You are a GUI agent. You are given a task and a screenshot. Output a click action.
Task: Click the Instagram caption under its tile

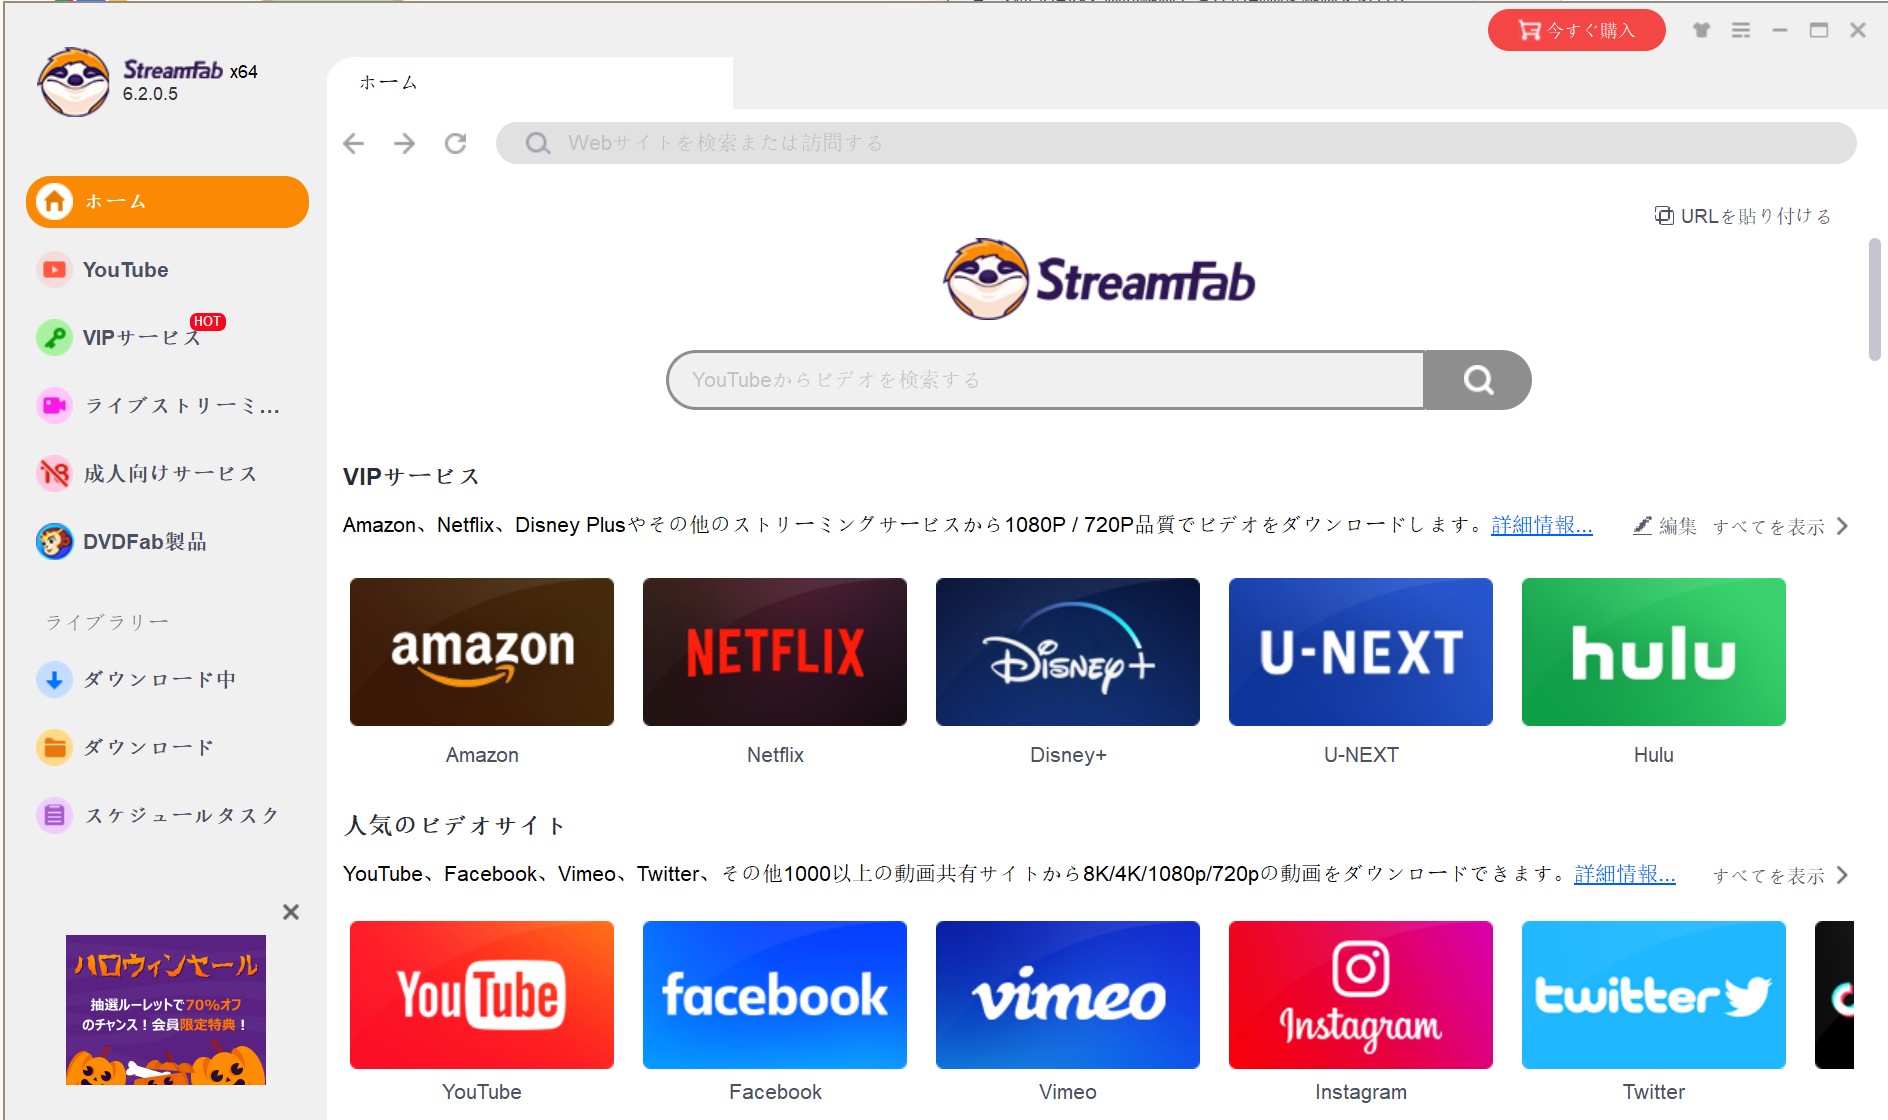tap(1361, 1092)
